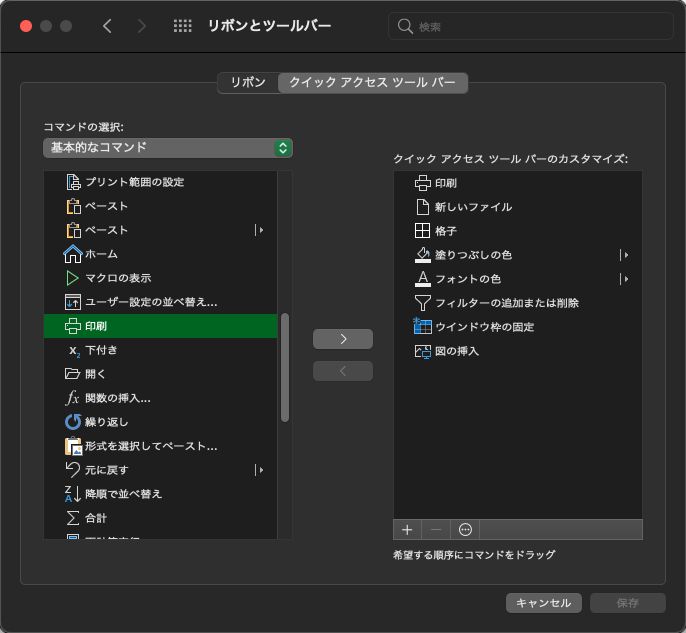Click the ウインドウ枠の固定 freeze panes icon
Screen dimensions: 686x633
tap(422, 327)
